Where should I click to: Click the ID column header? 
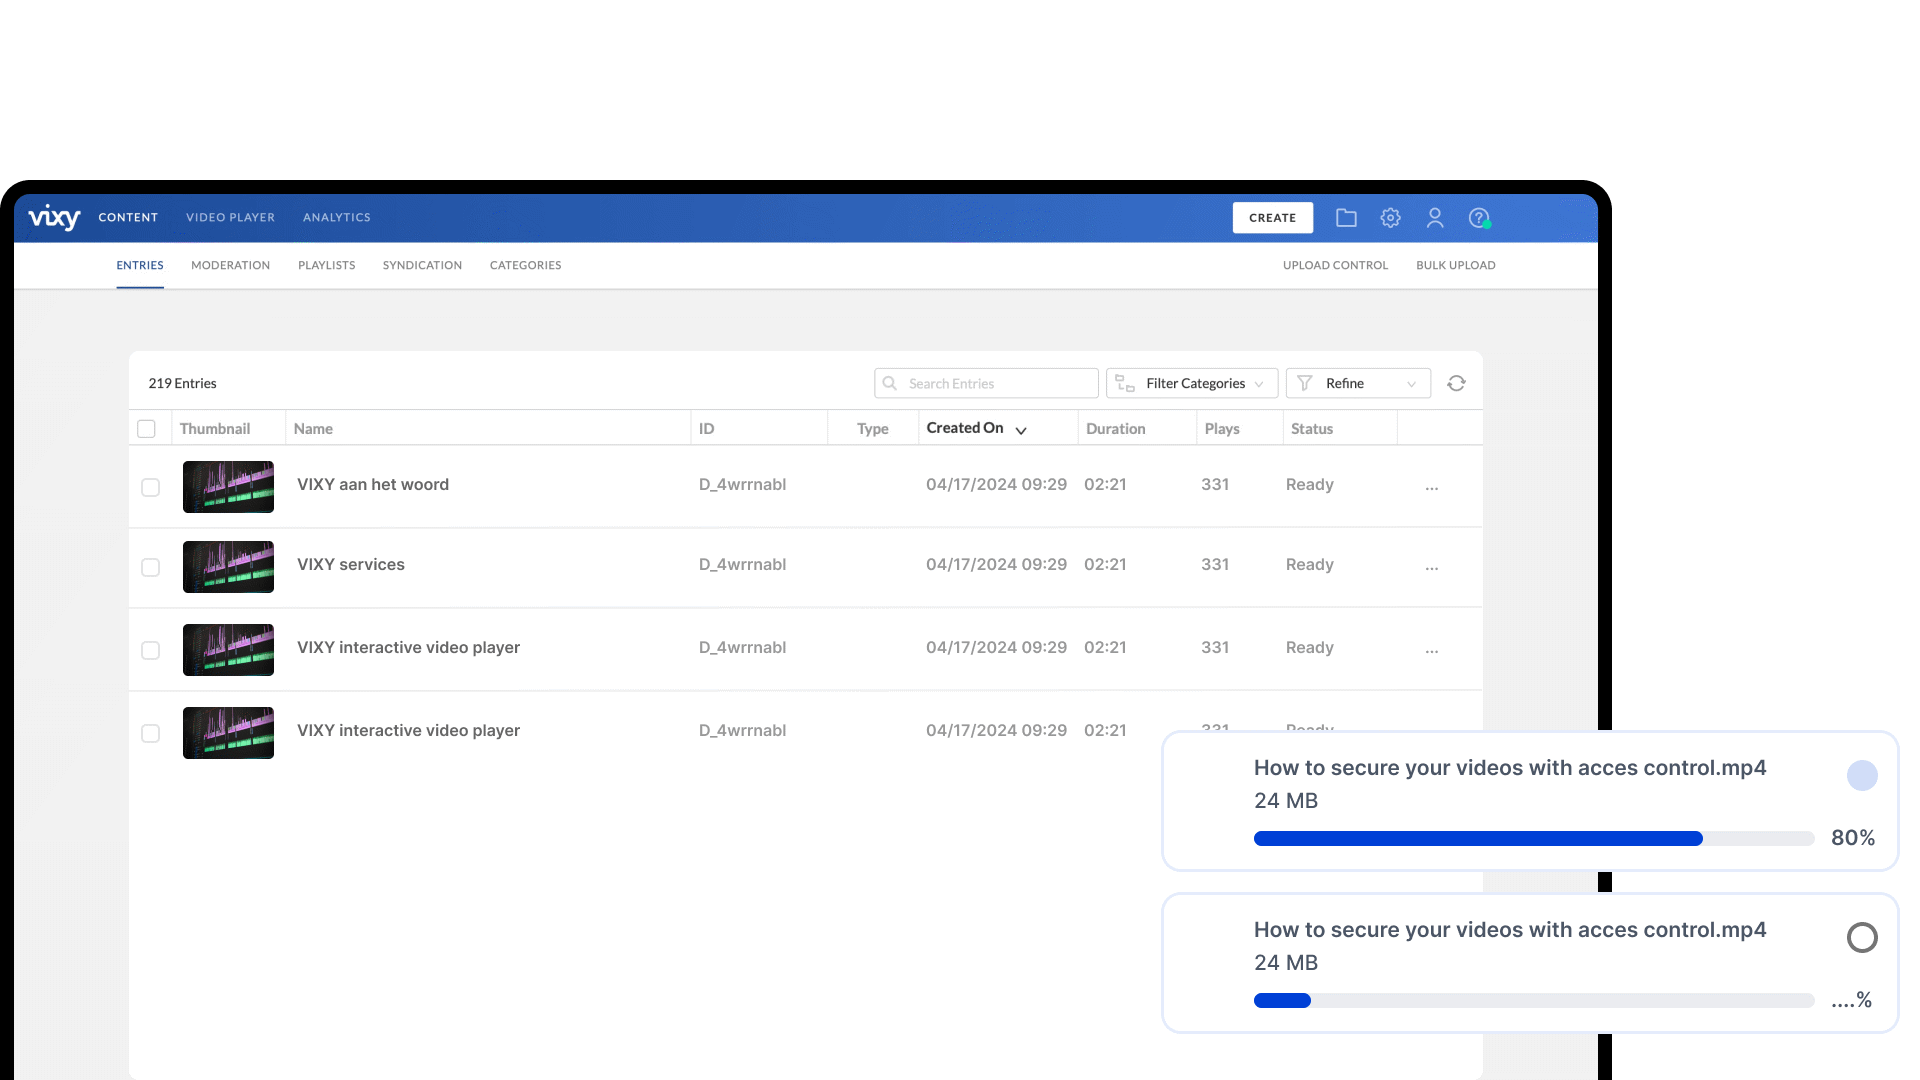pyautogui.click(x=707, y=429)
